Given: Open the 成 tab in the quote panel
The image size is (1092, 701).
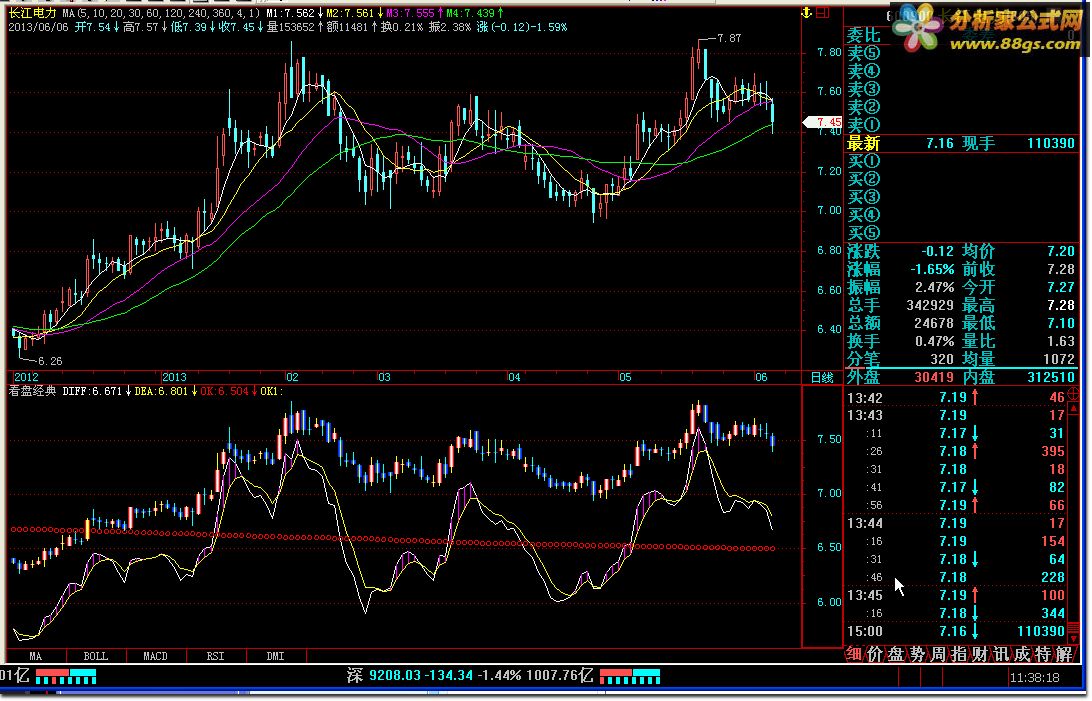Looking at the screenshot, I should coord(1022,654).
